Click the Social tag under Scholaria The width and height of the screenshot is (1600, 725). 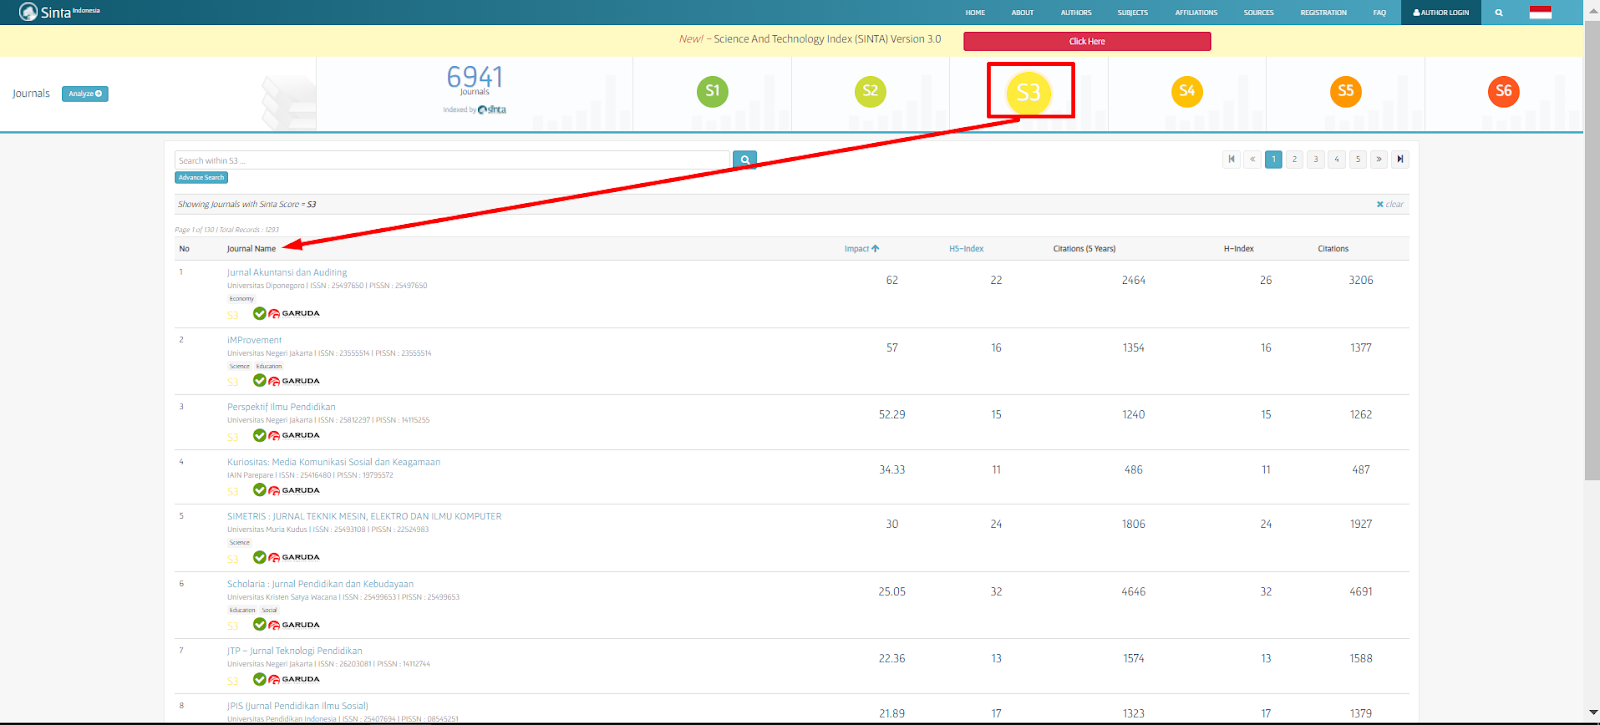[270, 610]
